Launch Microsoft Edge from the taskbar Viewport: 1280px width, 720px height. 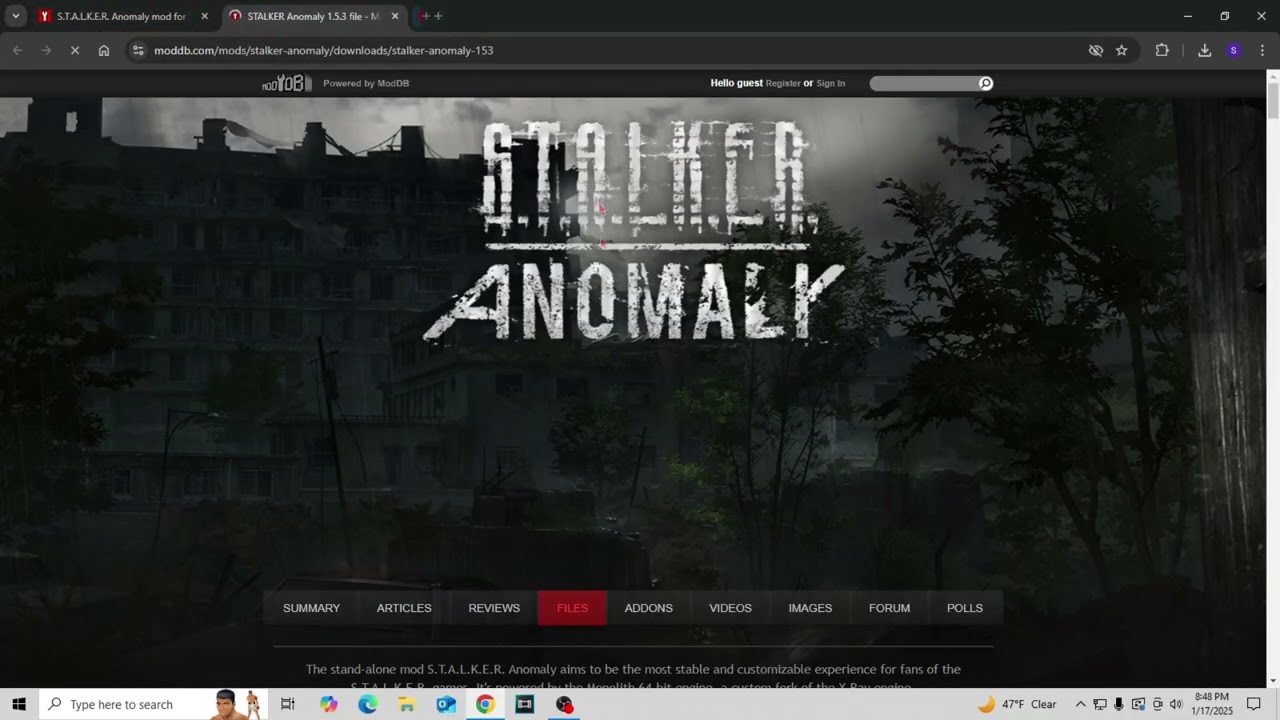coord(368,704)
